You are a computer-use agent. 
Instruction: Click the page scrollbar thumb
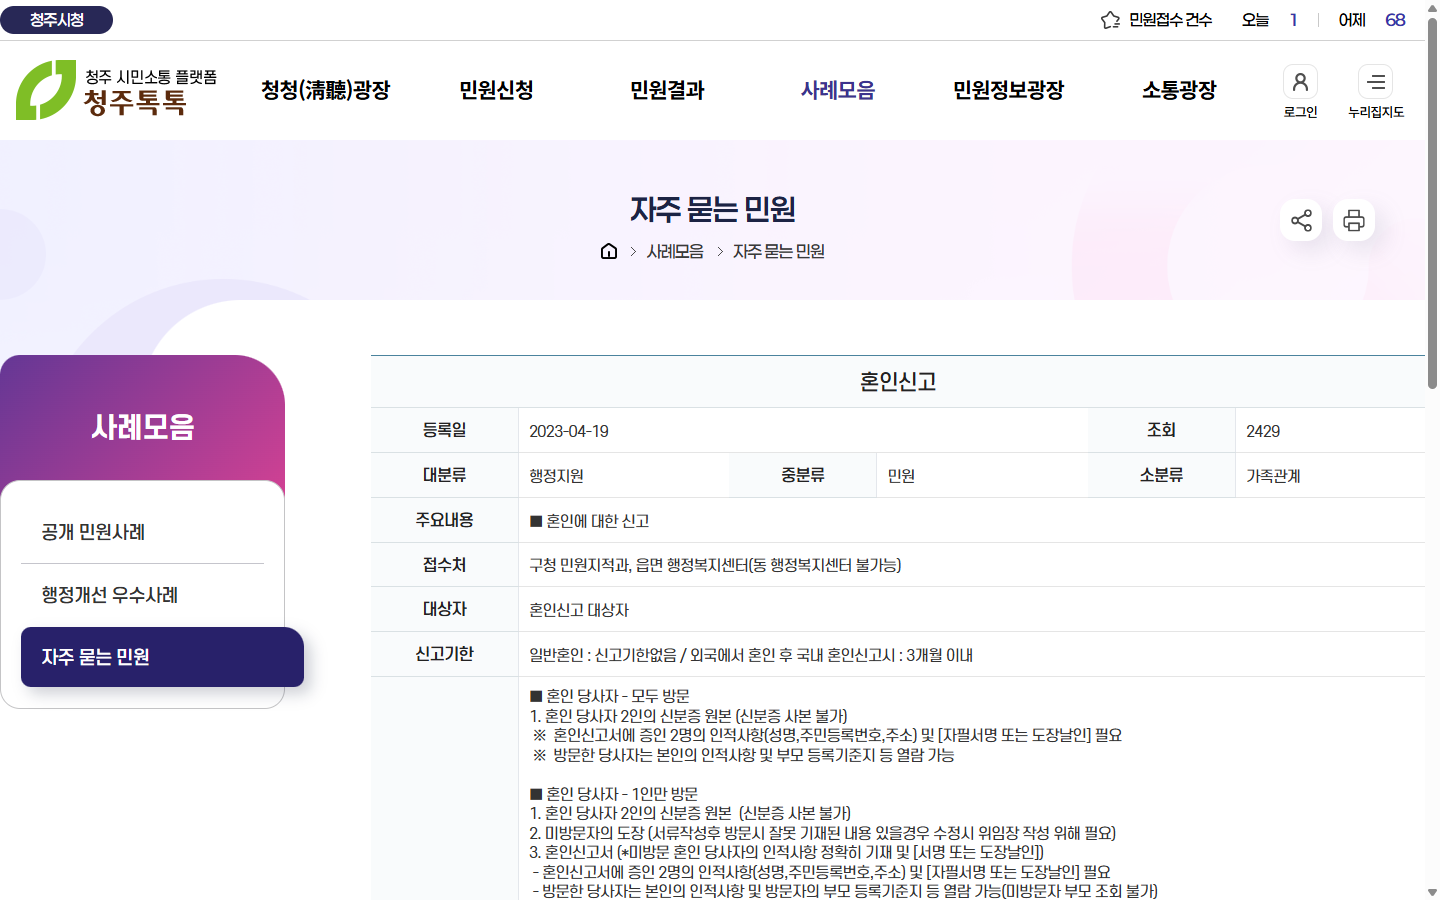pos(1432,204)
